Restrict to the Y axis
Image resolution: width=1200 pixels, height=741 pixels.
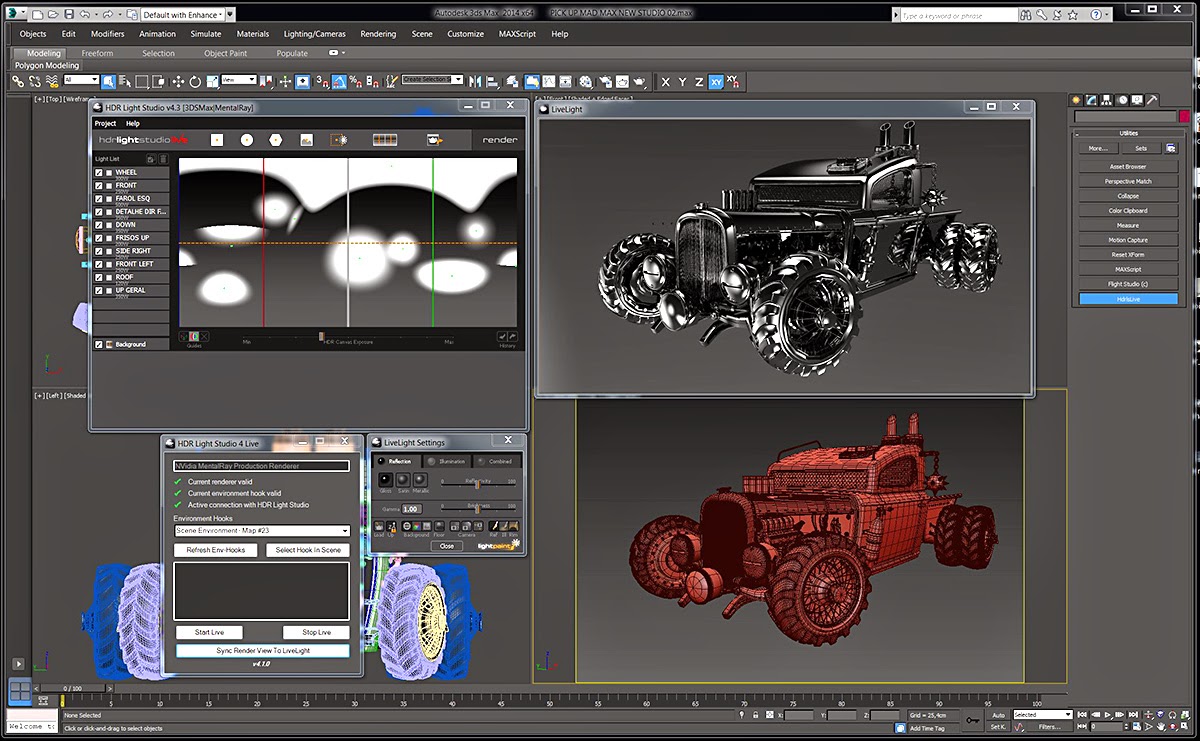[x=683, y=82]
